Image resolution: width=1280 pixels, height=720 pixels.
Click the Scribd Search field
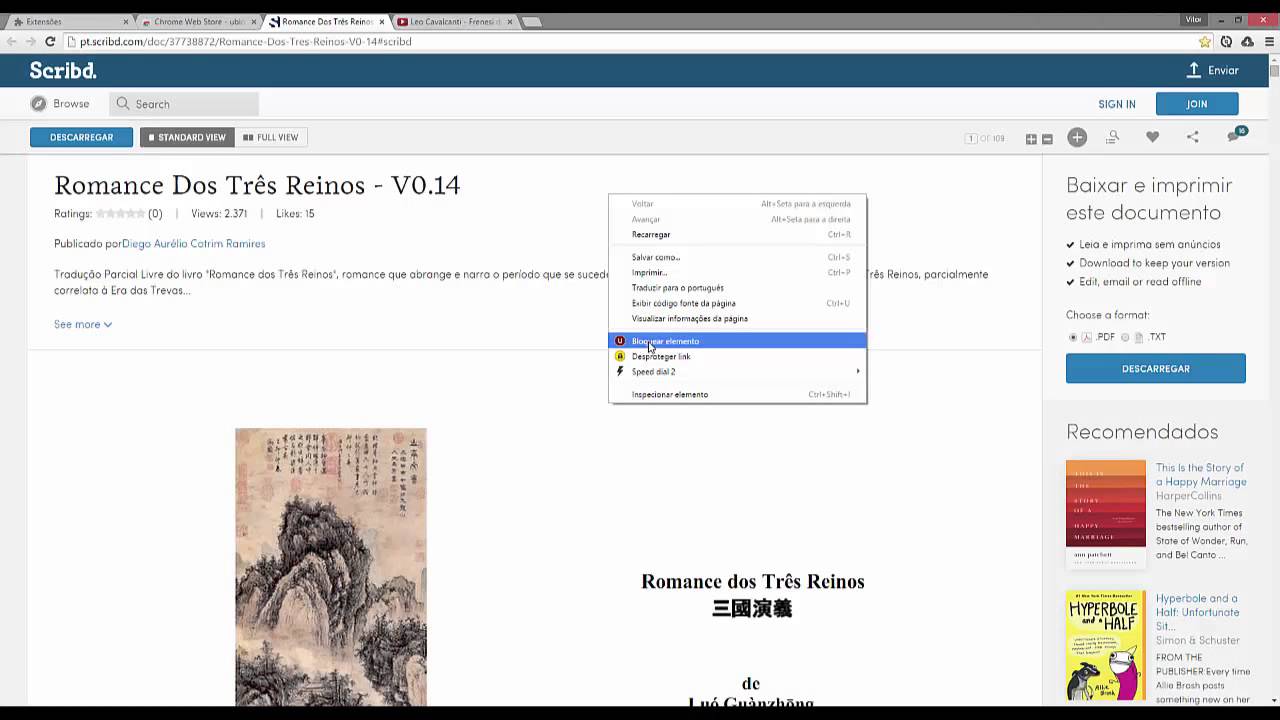(x=185, y=103)
